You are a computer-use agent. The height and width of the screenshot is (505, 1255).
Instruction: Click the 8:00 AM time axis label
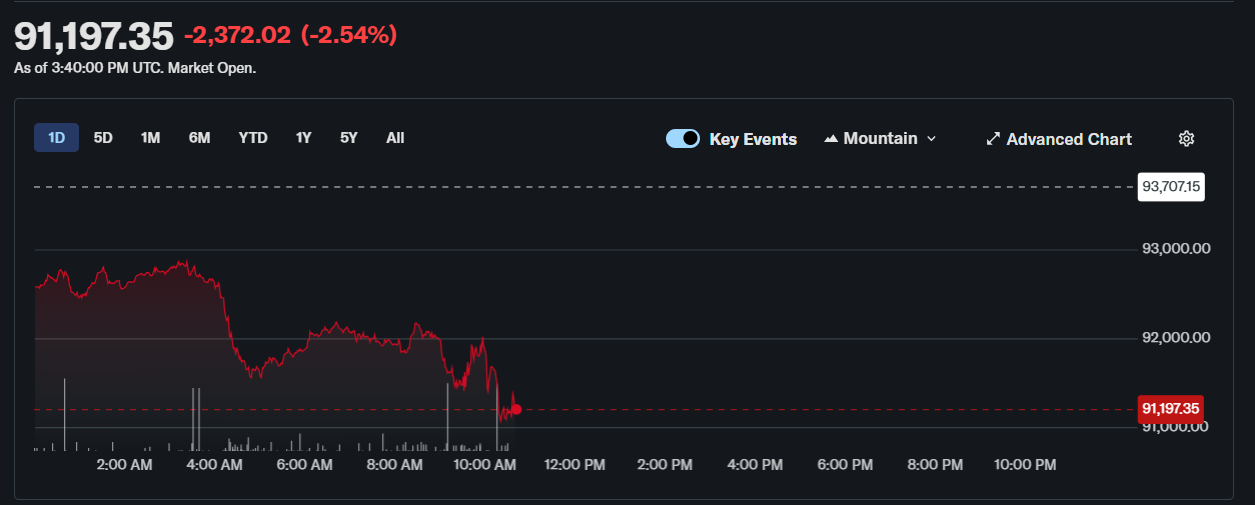[394, 465]
